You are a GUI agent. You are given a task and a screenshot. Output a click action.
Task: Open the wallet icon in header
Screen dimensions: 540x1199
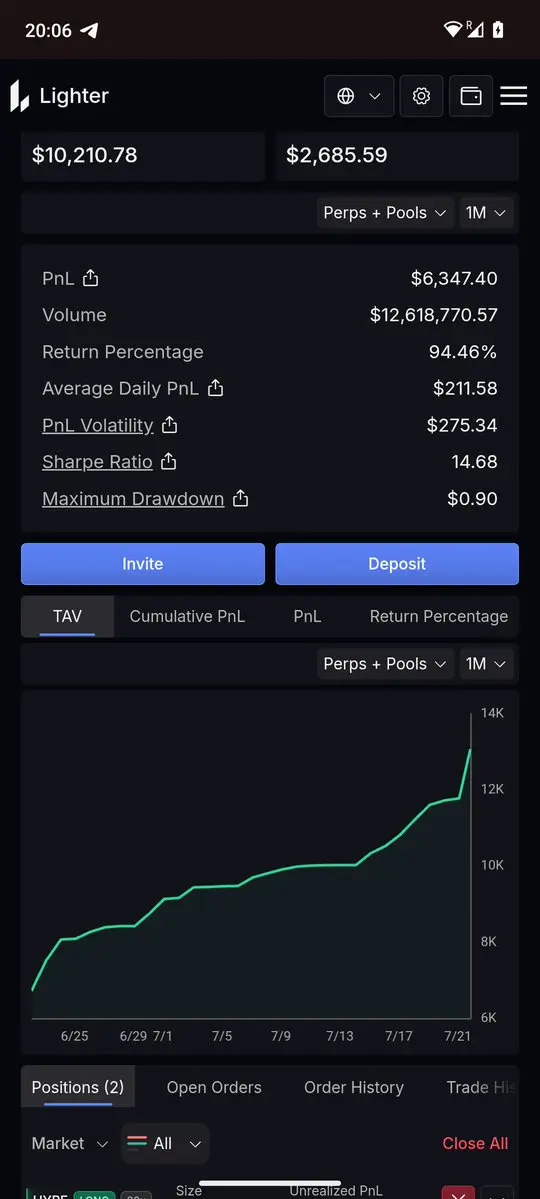pyautogui.click(x=470, y=96)
